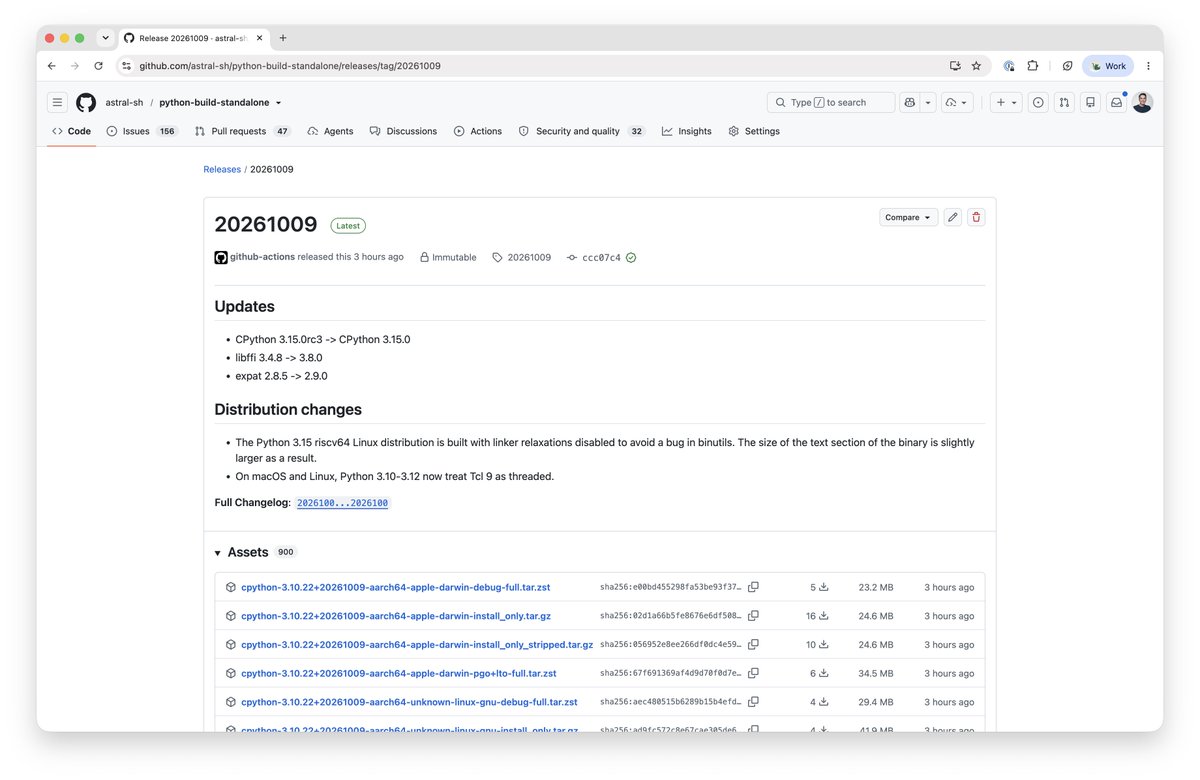Download the apple-darwin-debug-full.tar.zst asset
This screenshot has height=780, width=1200.
pos(396,587)
